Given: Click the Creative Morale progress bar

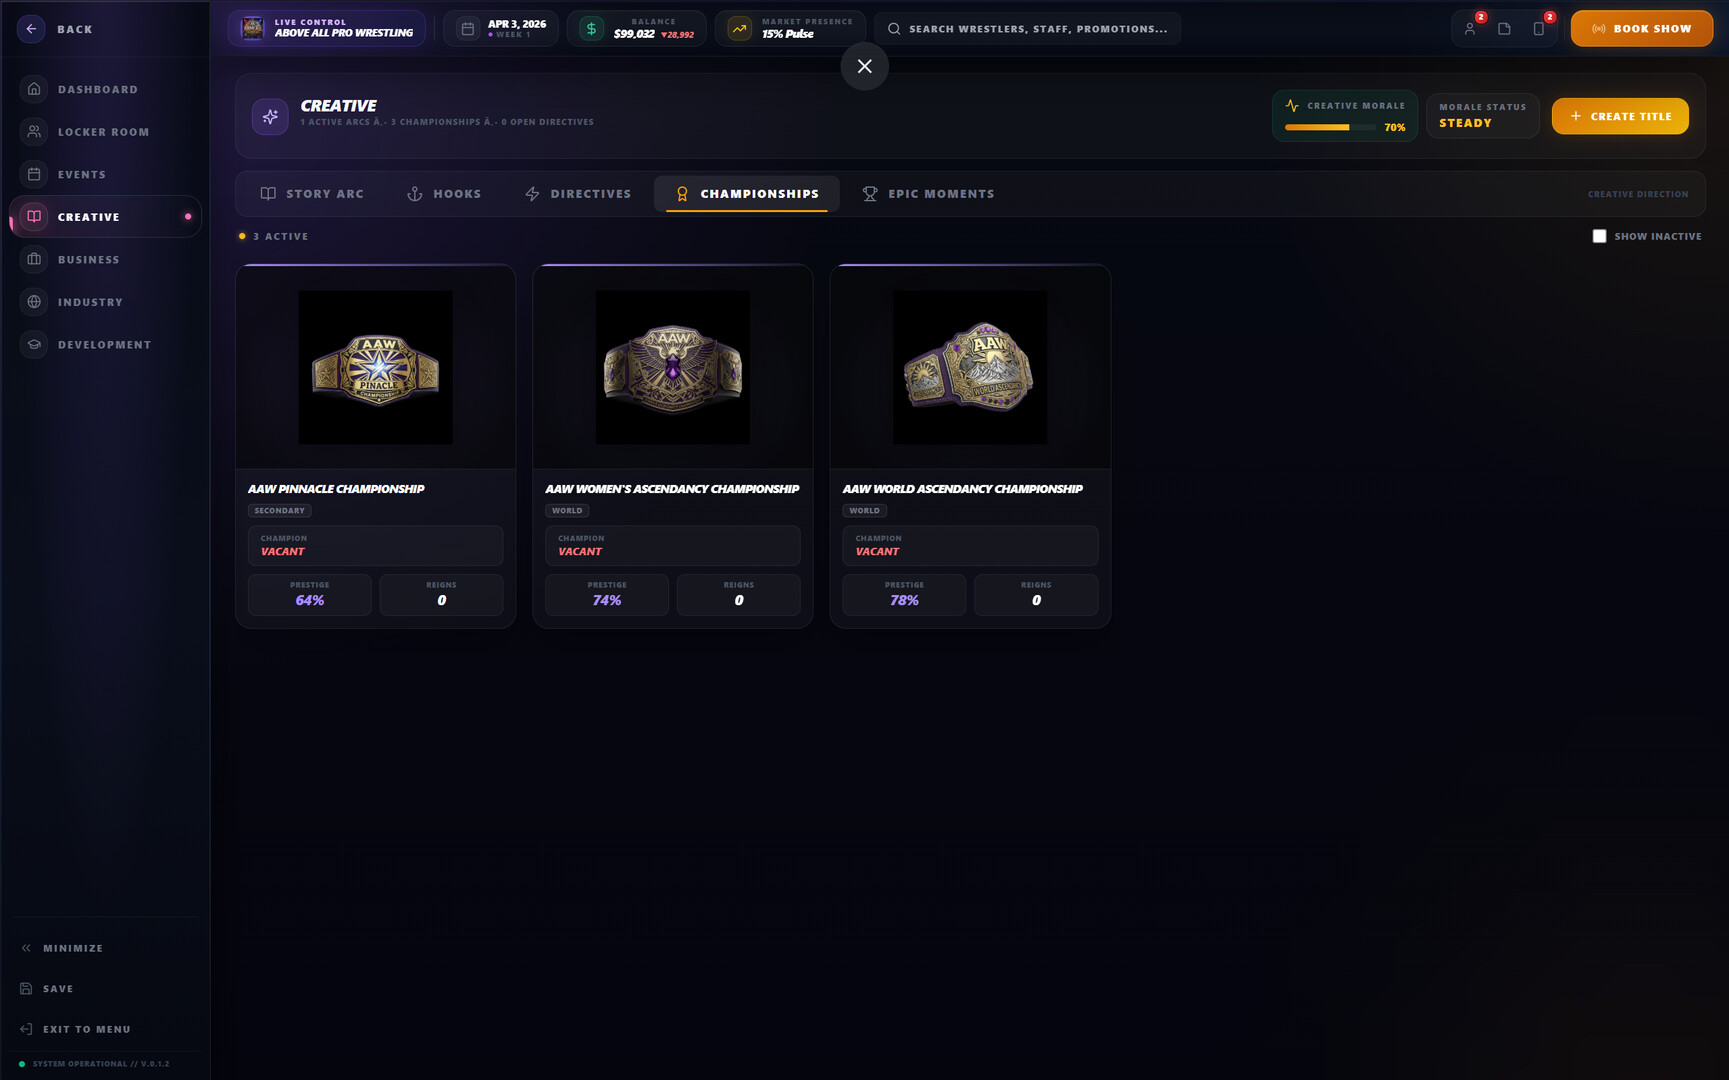Looking at the screenshot, I should pyautogui.click(x=1330, y=128).
